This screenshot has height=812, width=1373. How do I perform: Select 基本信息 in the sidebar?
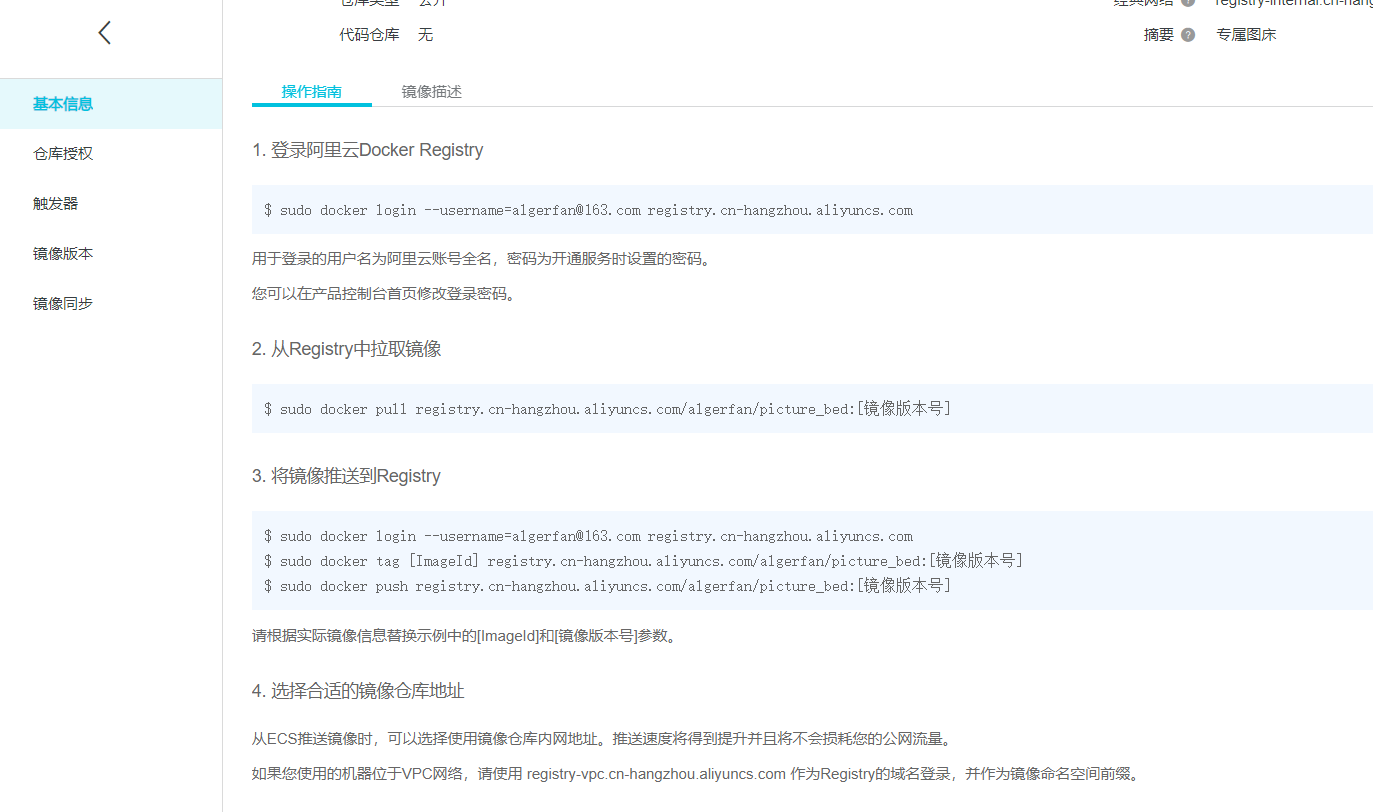click(111, 104)
